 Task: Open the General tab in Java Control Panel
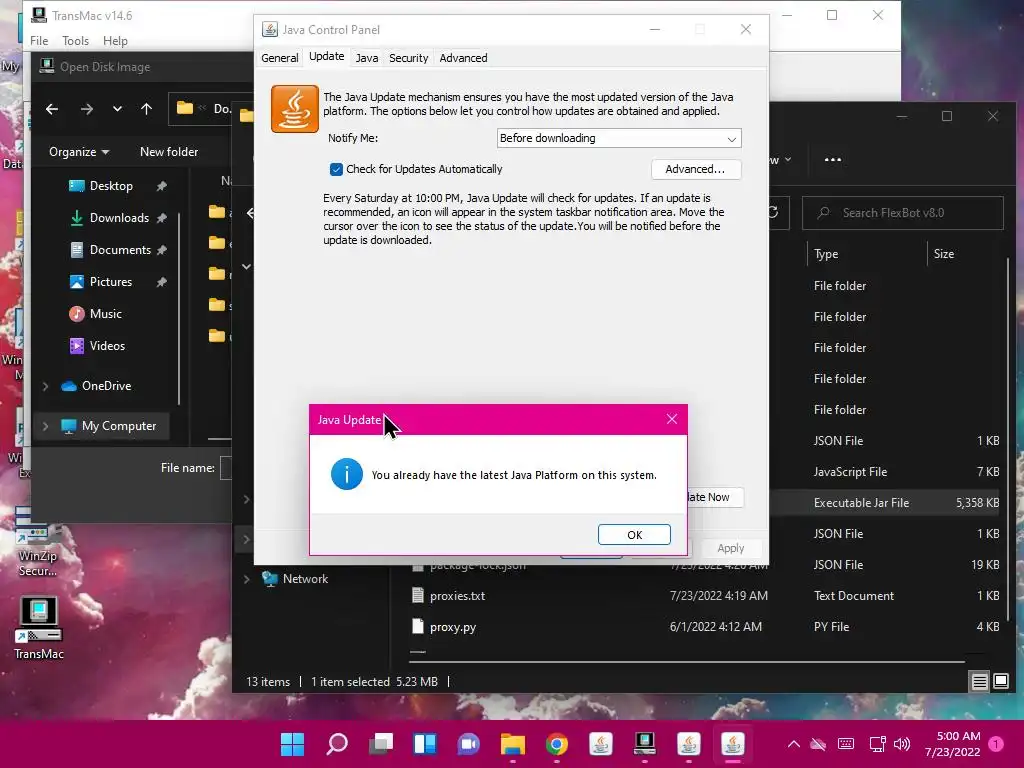[280, 57]
